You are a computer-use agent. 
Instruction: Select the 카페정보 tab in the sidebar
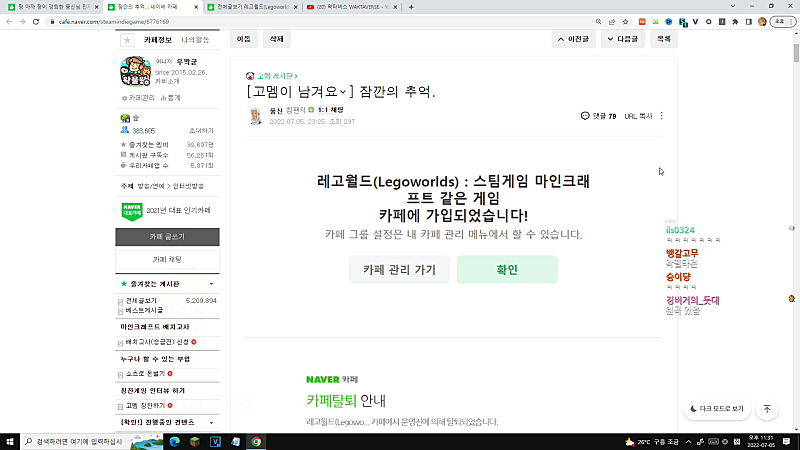point(158,40)
